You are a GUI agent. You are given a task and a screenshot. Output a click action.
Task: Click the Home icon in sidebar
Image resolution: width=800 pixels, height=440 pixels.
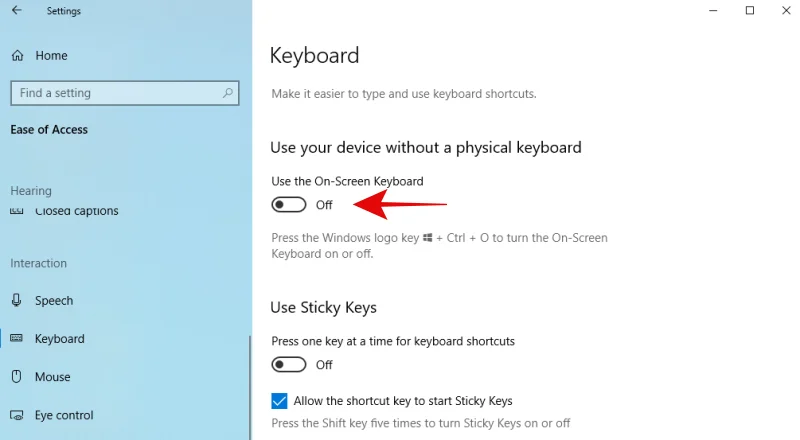coord(17,56)
